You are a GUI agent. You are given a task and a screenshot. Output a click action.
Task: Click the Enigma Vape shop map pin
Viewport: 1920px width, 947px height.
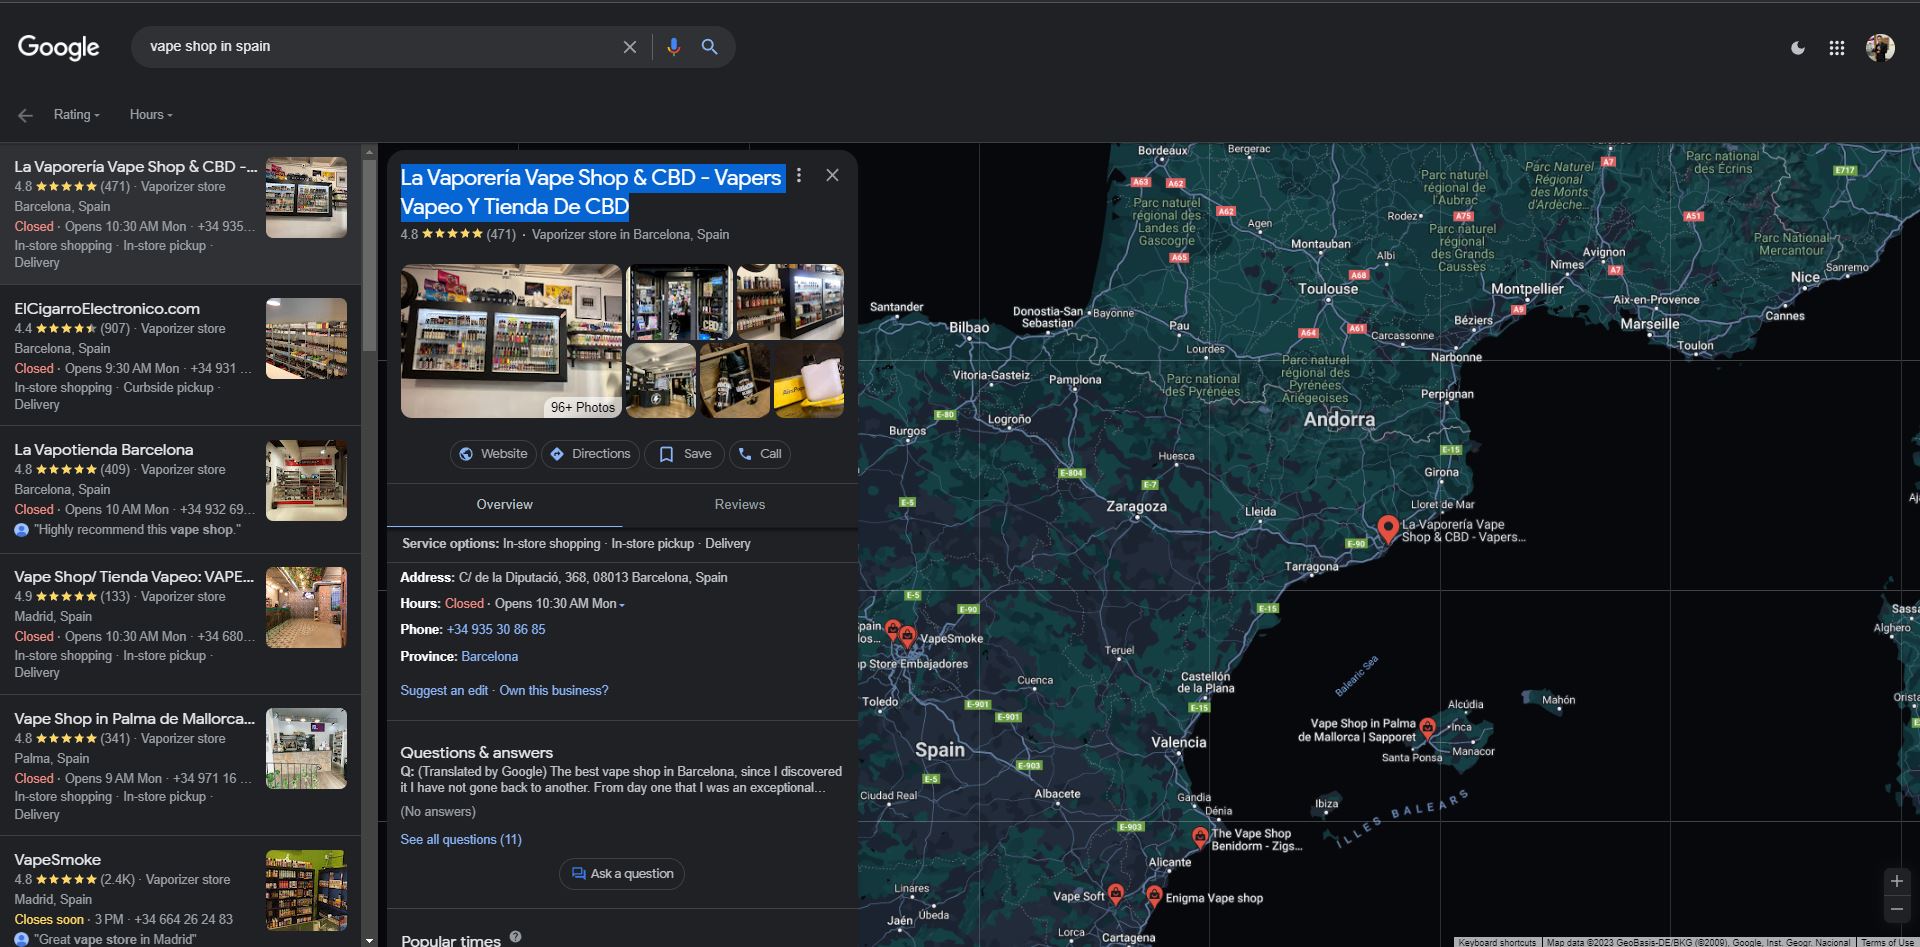coord(1154,894)
